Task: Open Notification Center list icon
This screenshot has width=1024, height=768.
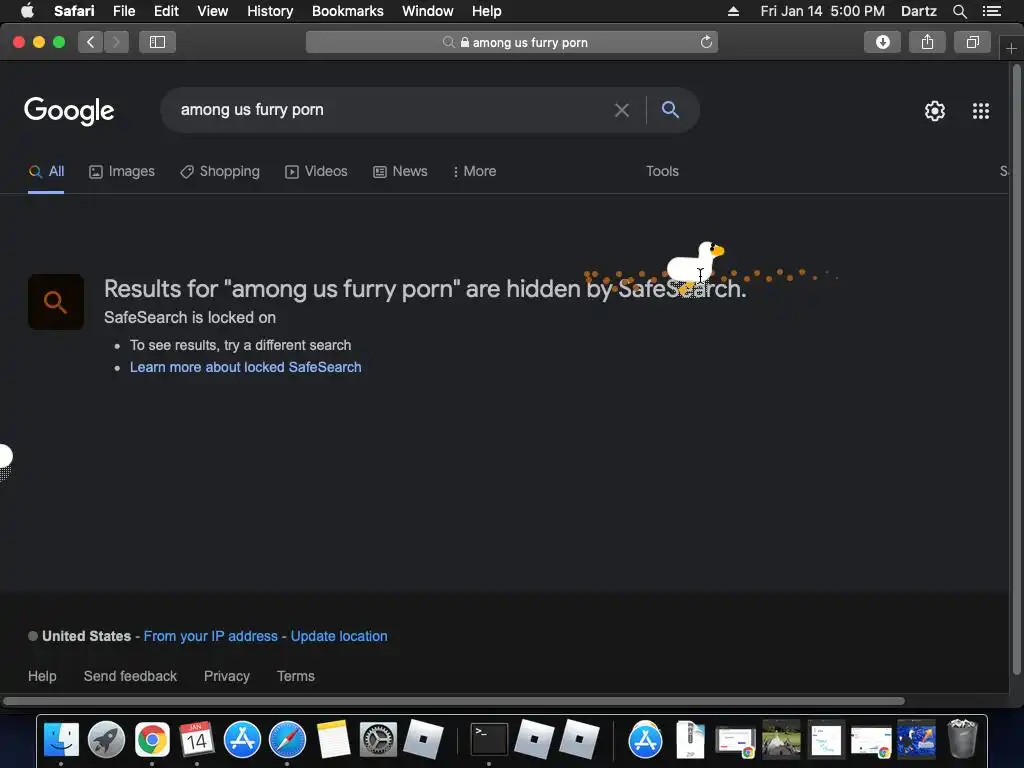Action: coord(992,11)
